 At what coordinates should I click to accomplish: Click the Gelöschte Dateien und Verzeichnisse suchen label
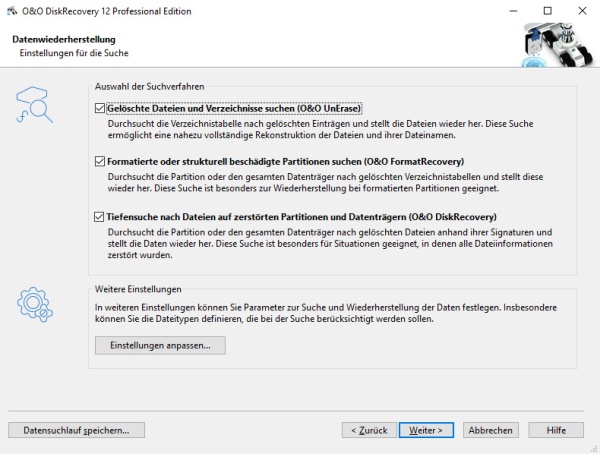coord(234,108)
